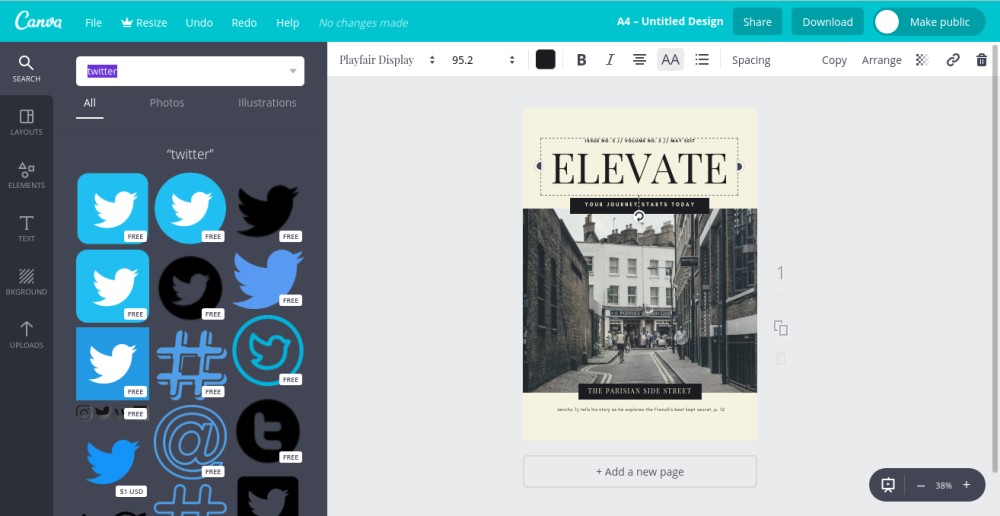The height and width of the screenshot is (516, 1000).
Task: Click the rotate handle under ELEVATE
Action: tap(639, 217)
